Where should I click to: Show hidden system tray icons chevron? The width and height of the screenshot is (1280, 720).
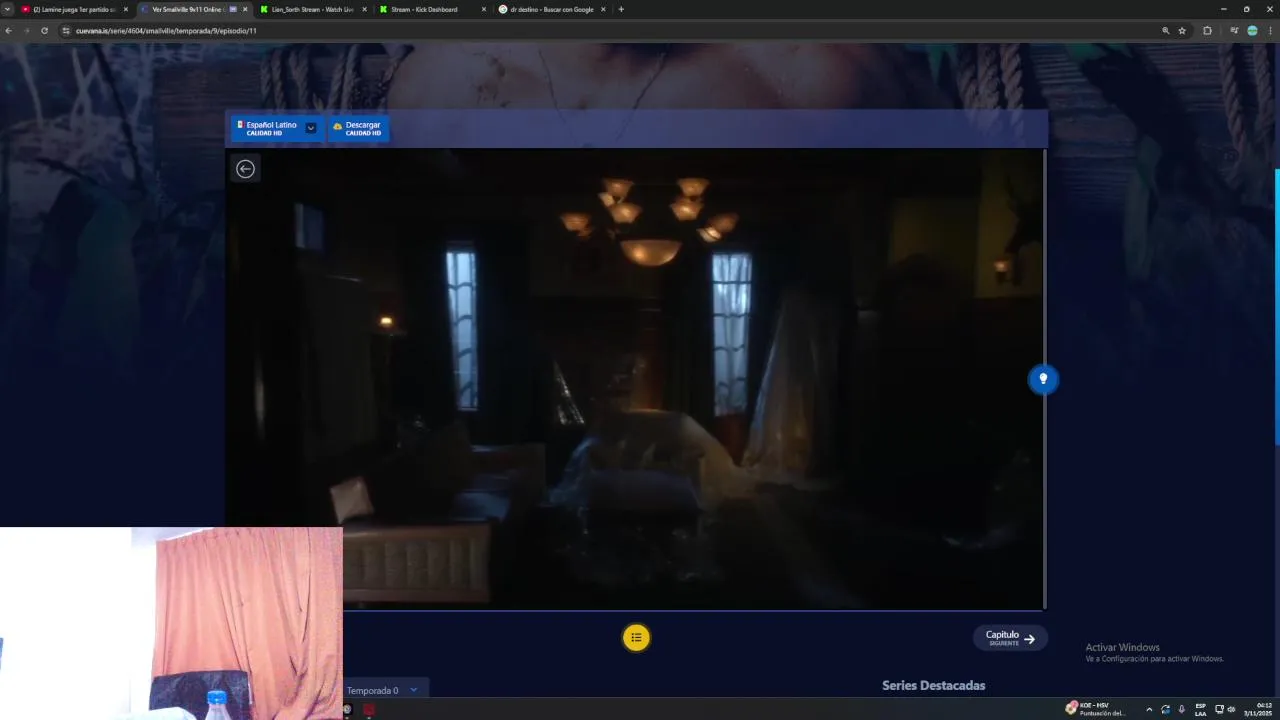1149,710
